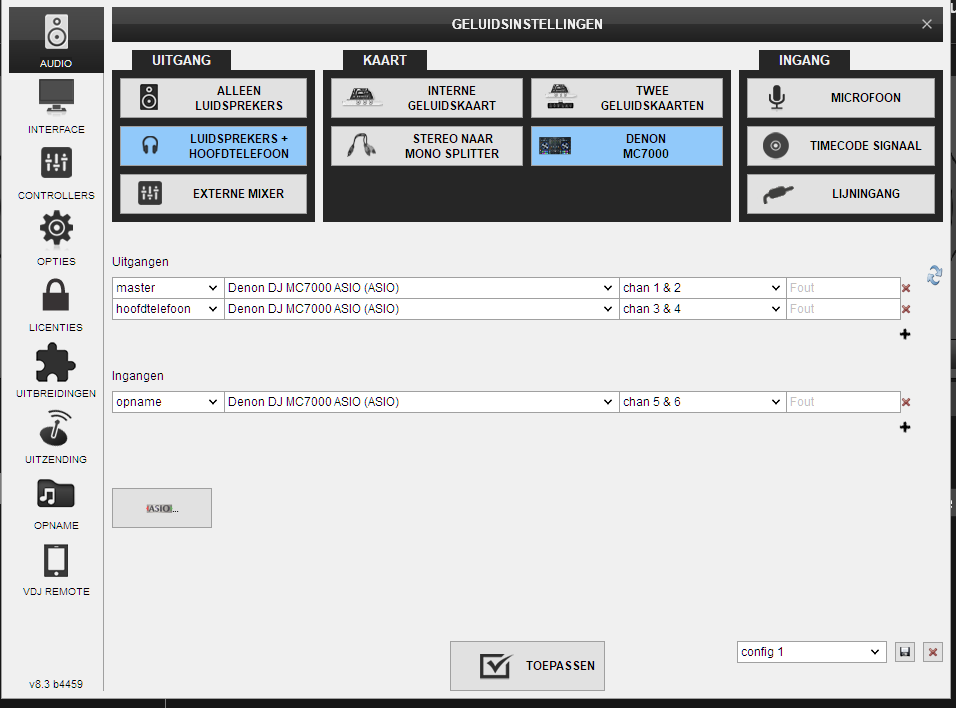The image size is (956, 708).
Task: Remove the master output row
Action: tap(906, 288)
